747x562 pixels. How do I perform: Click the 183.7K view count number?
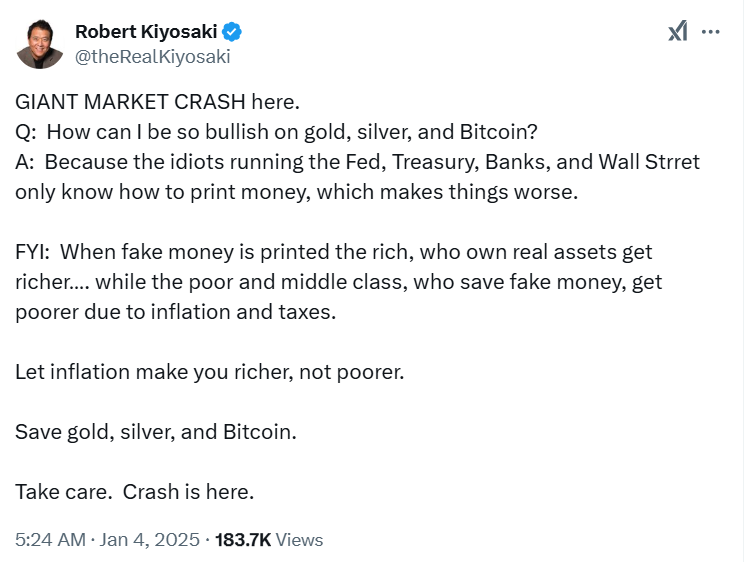click(244, 540)
